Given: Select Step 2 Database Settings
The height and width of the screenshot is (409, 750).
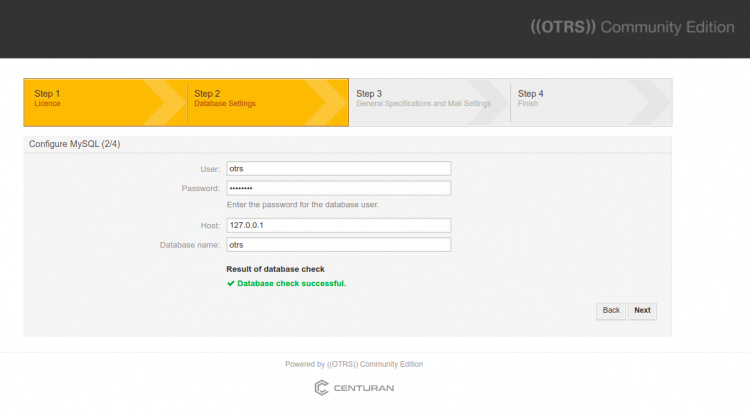Looking at the screenshot, I should pyautogui.click(x=224, y=98).
